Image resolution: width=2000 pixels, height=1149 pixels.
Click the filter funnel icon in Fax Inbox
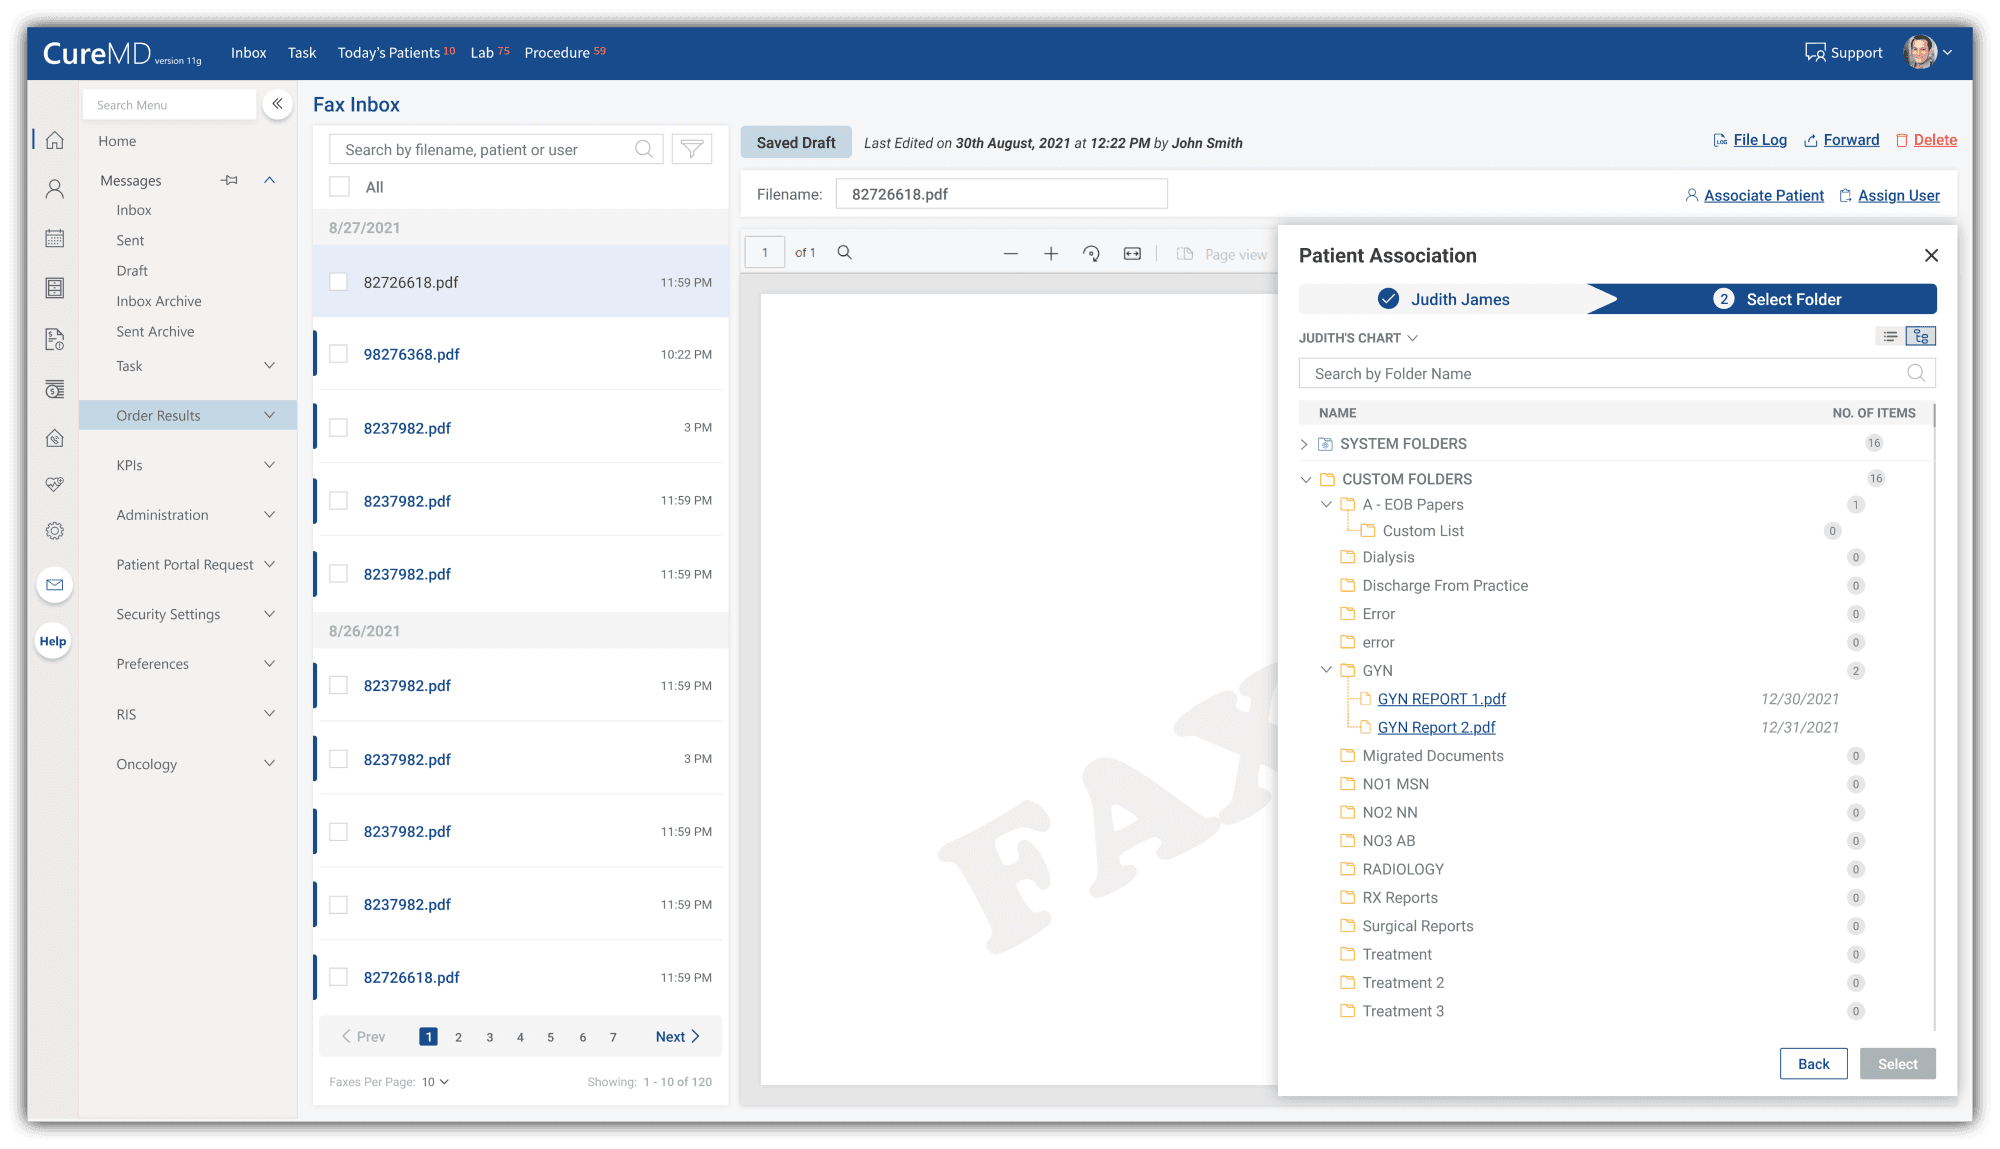tap(691, 150)
